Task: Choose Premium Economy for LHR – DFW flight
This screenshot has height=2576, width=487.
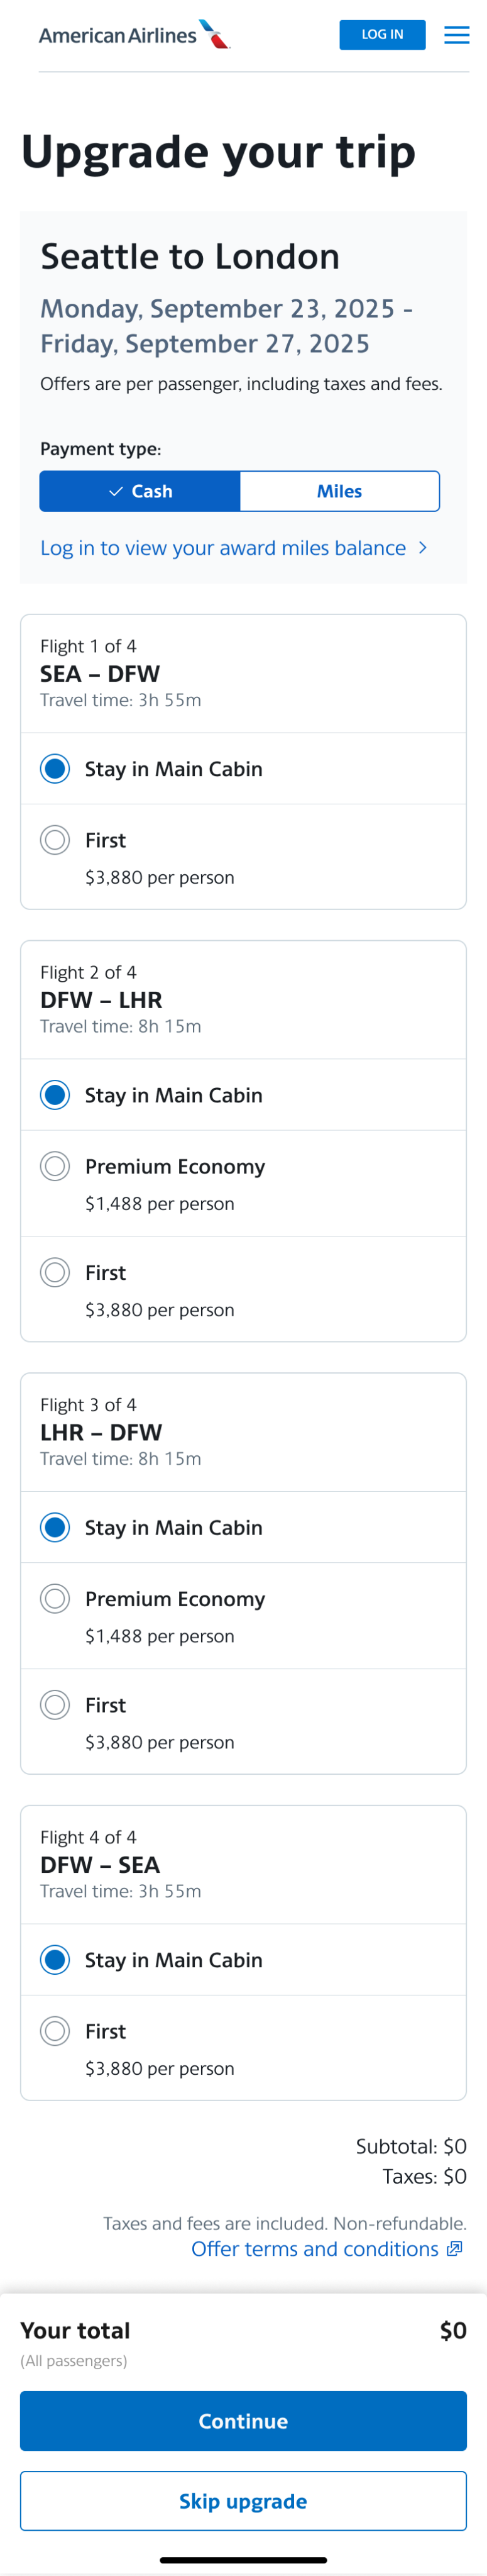Action: [x=55, y=1598]
